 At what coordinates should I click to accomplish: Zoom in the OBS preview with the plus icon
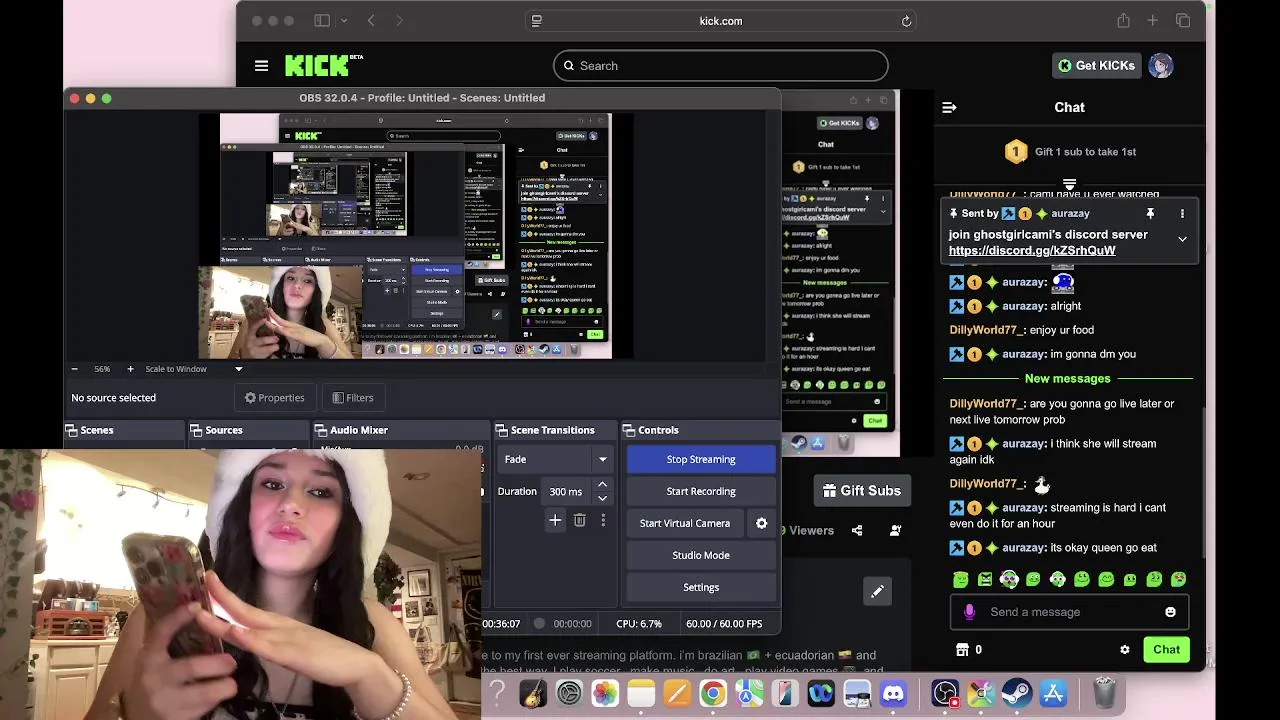[x=130, y=369]
